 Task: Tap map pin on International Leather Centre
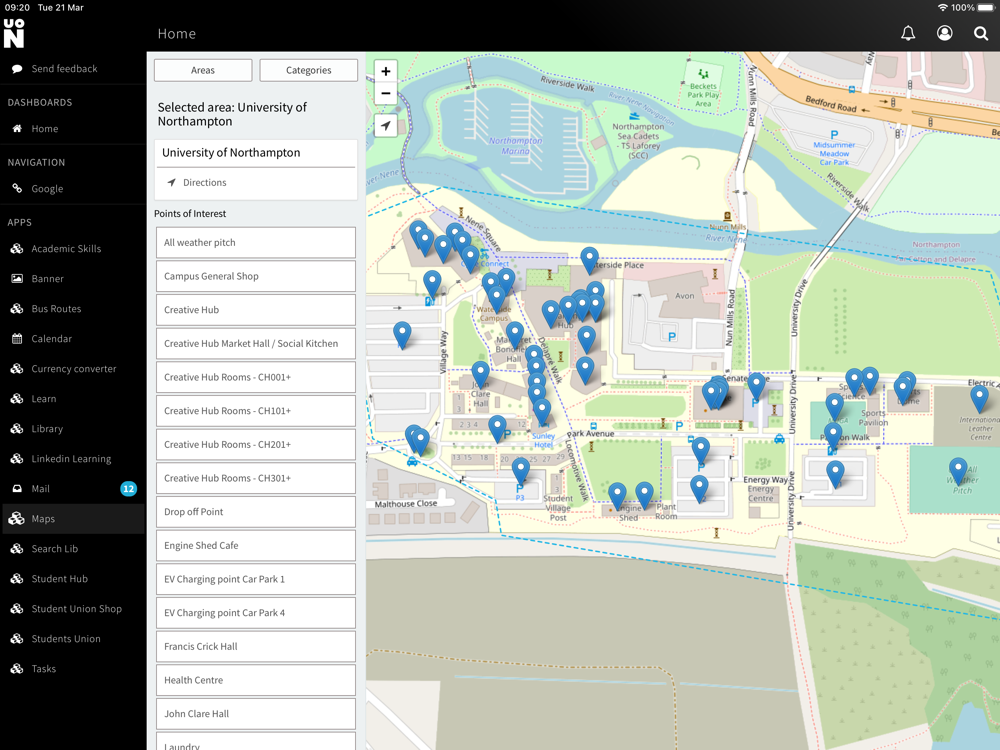(979, 397)
